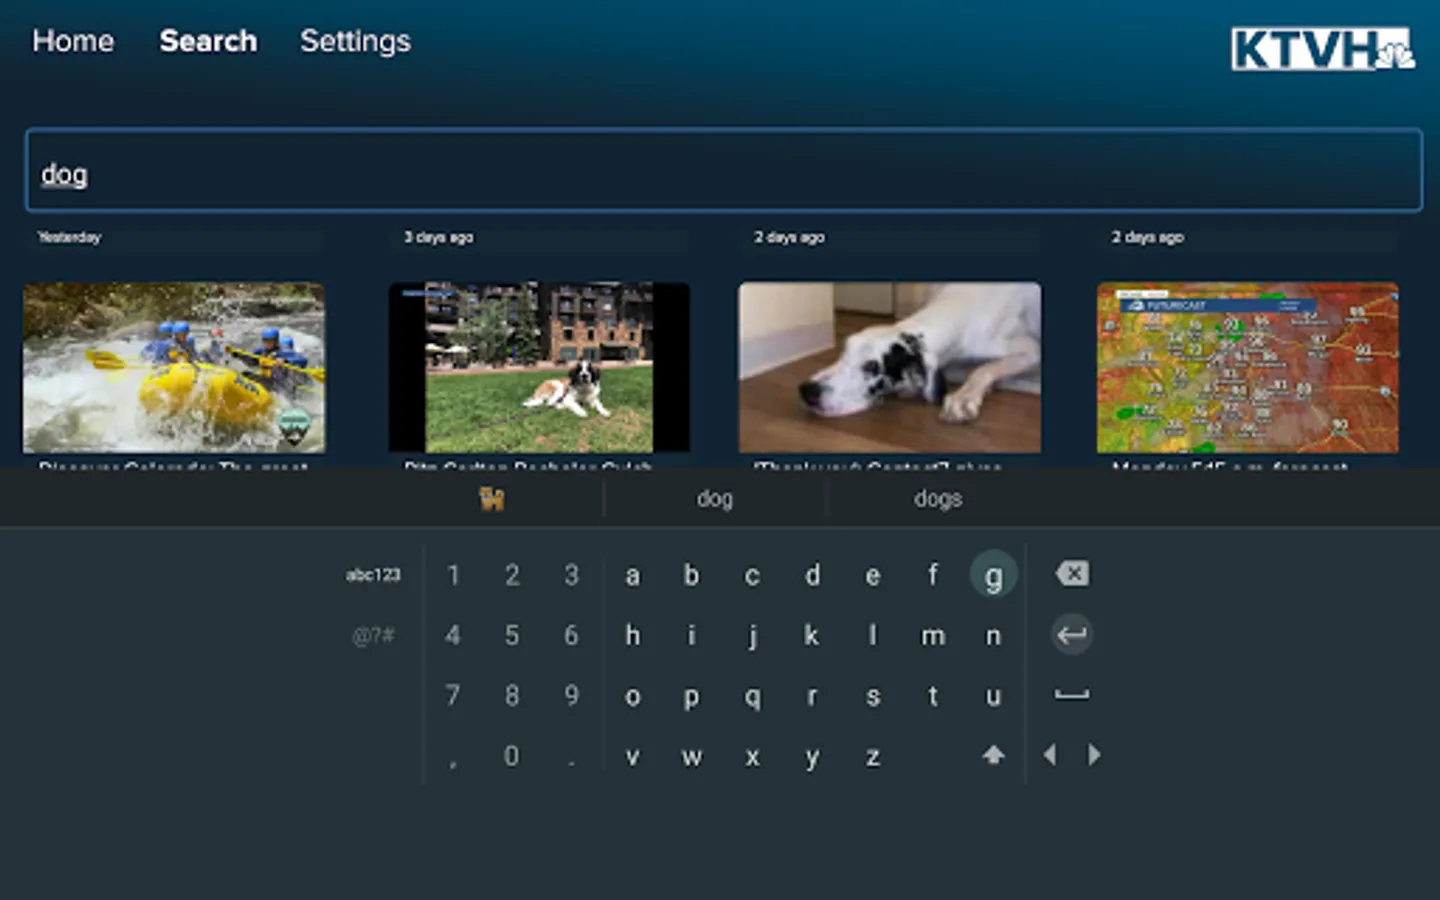
Task: Tap the number 2 key
Action: (x=512, y=575)
